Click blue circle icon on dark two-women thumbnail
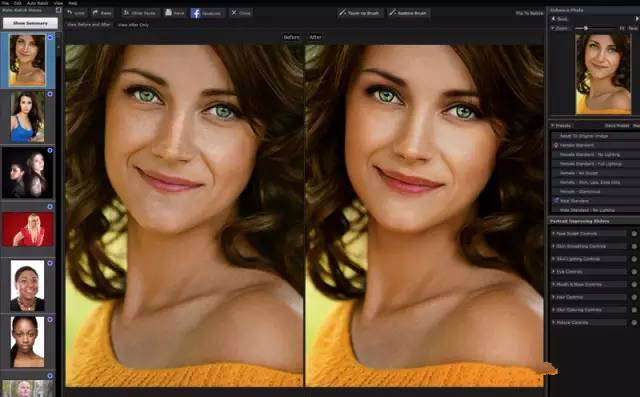Screen dimensions: 640x397 tap(50, 150)
